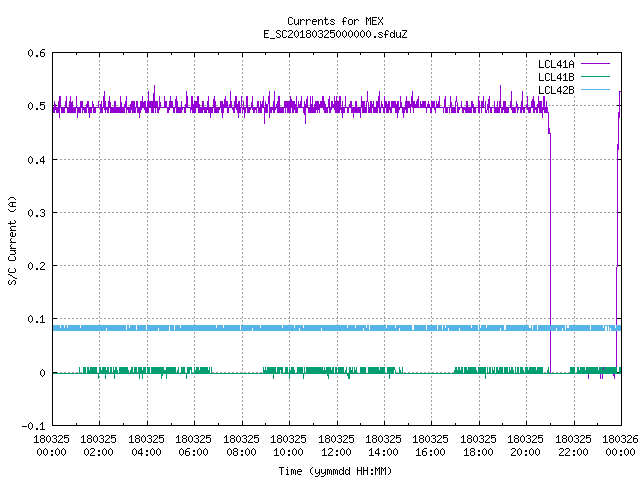Click the 0.5 y-axis tick label
Screen dimensions: 640x480
click(x=36, y=106)
